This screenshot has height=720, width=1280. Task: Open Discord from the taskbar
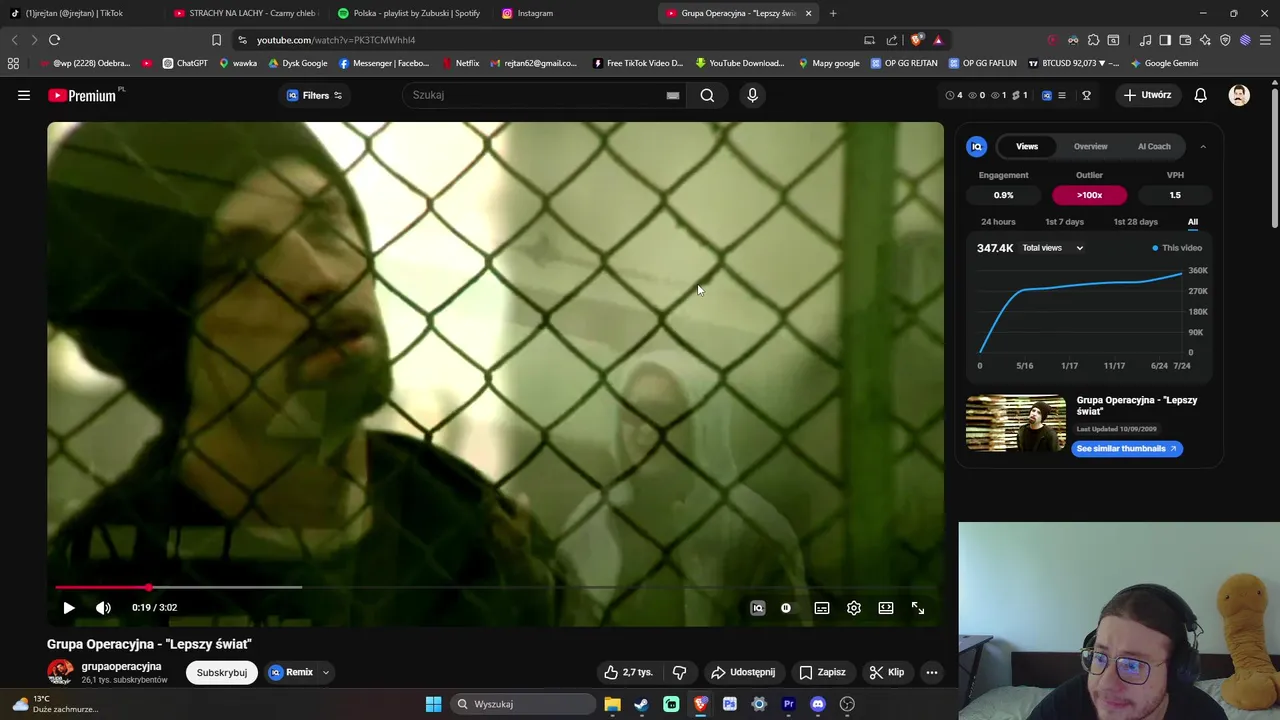pyautogui.click(x=818, y=704)
